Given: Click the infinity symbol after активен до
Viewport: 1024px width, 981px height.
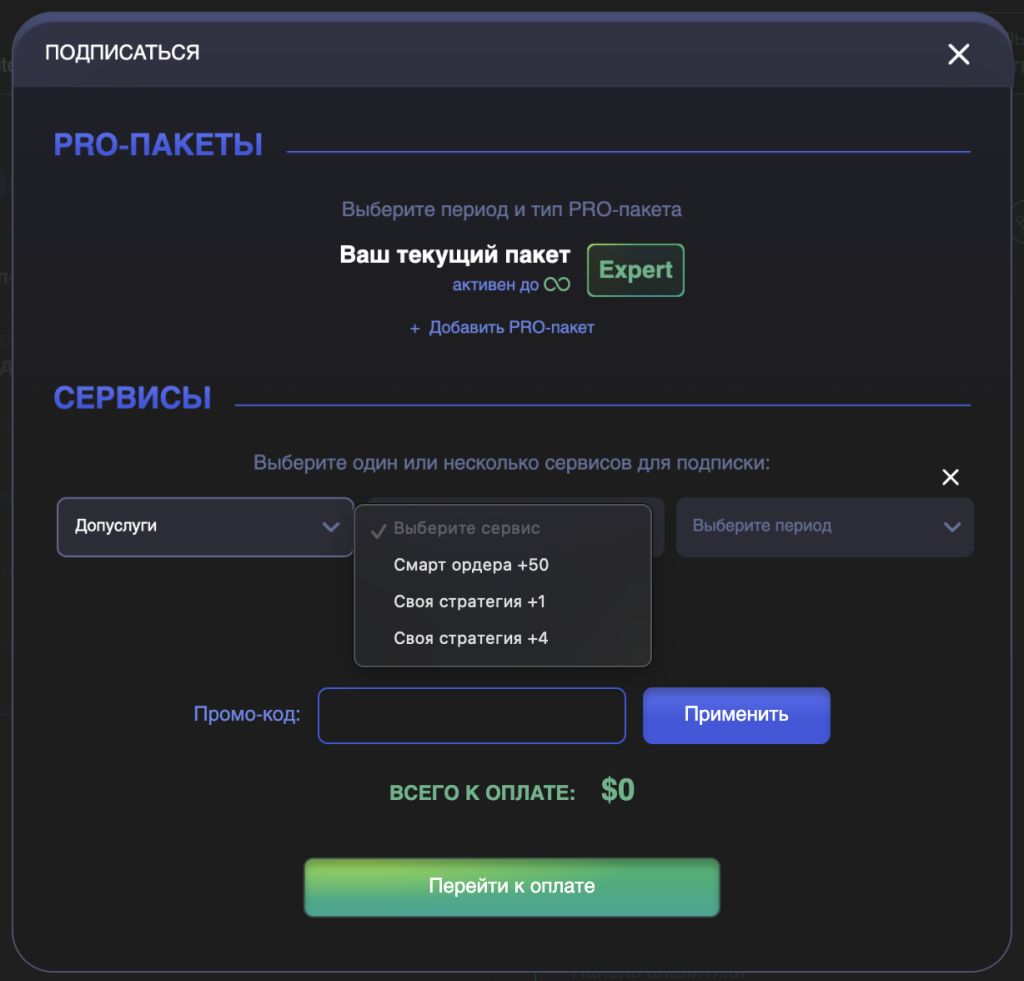Looking at the screenshot, I should point(557,285).
